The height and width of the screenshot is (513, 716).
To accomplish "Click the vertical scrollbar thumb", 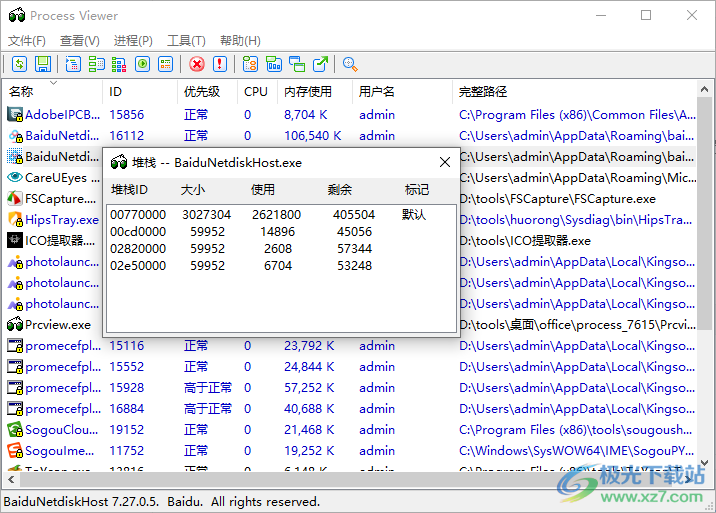I will 704,213.
